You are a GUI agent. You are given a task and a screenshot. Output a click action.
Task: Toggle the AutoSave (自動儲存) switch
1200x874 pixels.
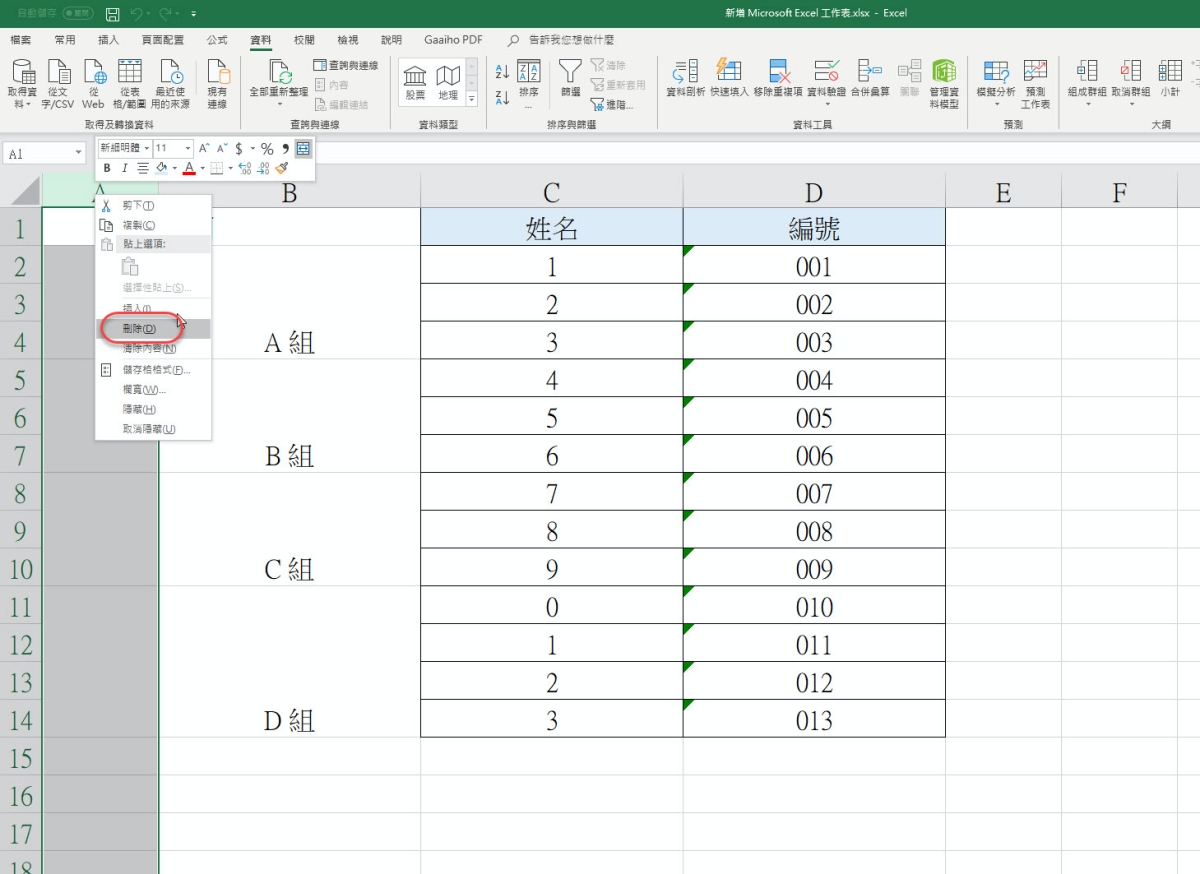click(x=77, y=14)
